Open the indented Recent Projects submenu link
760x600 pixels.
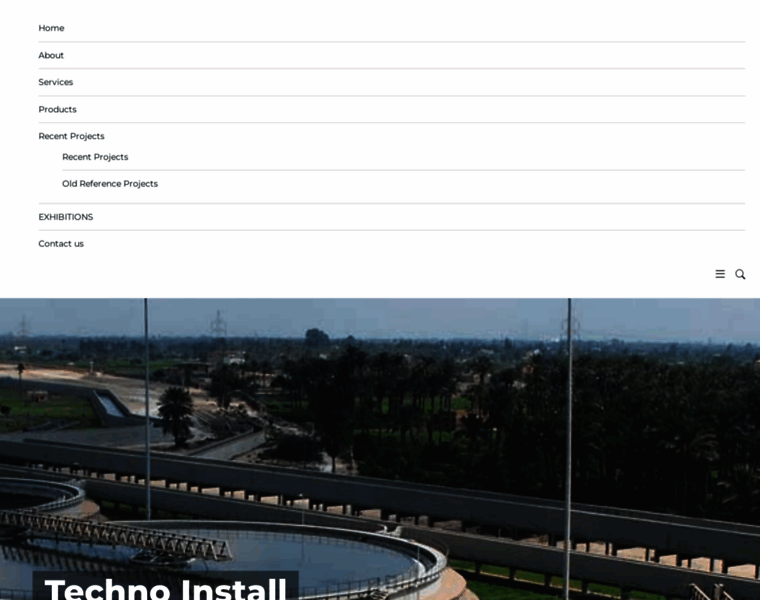point(95,157)
